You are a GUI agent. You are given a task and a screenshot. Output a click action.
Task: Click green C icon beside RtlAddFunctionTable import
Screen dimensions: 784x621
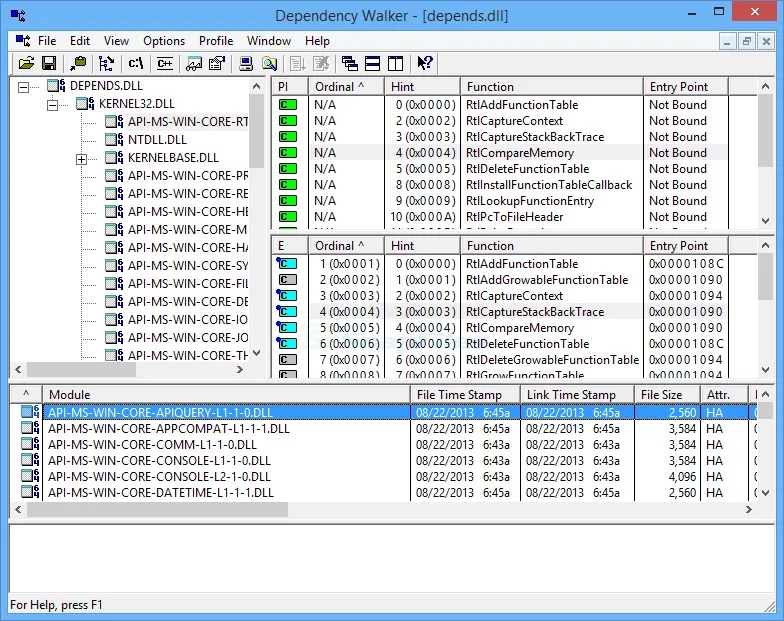(x=288, y=104)
